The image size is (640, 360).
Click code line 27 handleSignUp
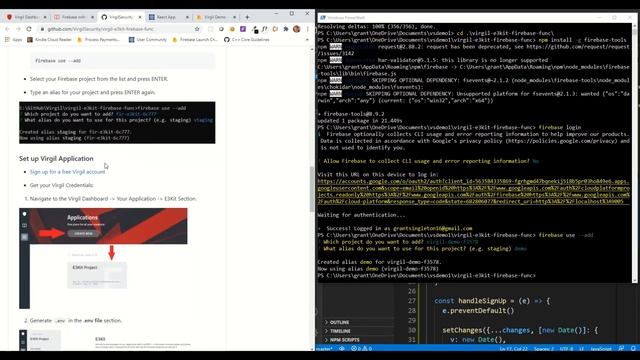tap(492, 301)
